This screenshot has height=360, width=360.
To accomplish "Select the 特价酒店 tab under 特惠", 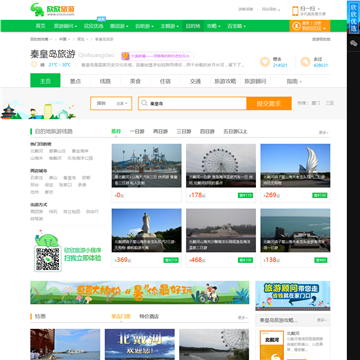I will (149, 317).
